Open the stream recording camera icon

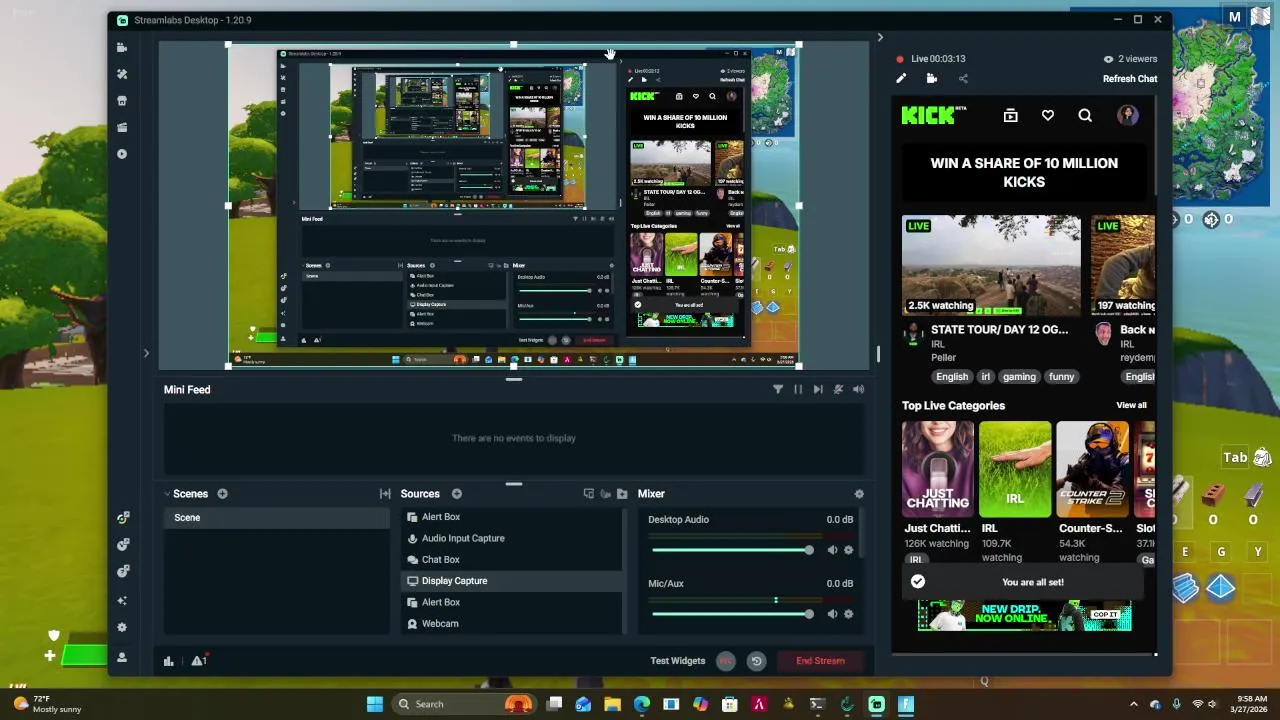[931, 79]
